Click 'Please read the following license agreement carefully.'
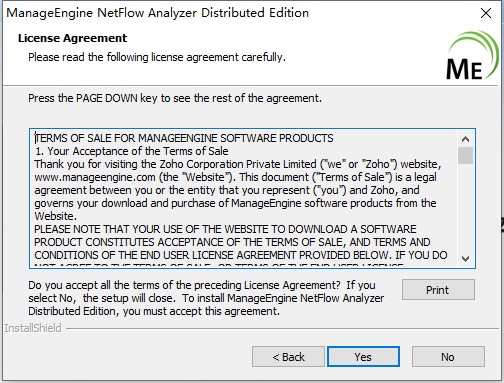 point(157,57)
